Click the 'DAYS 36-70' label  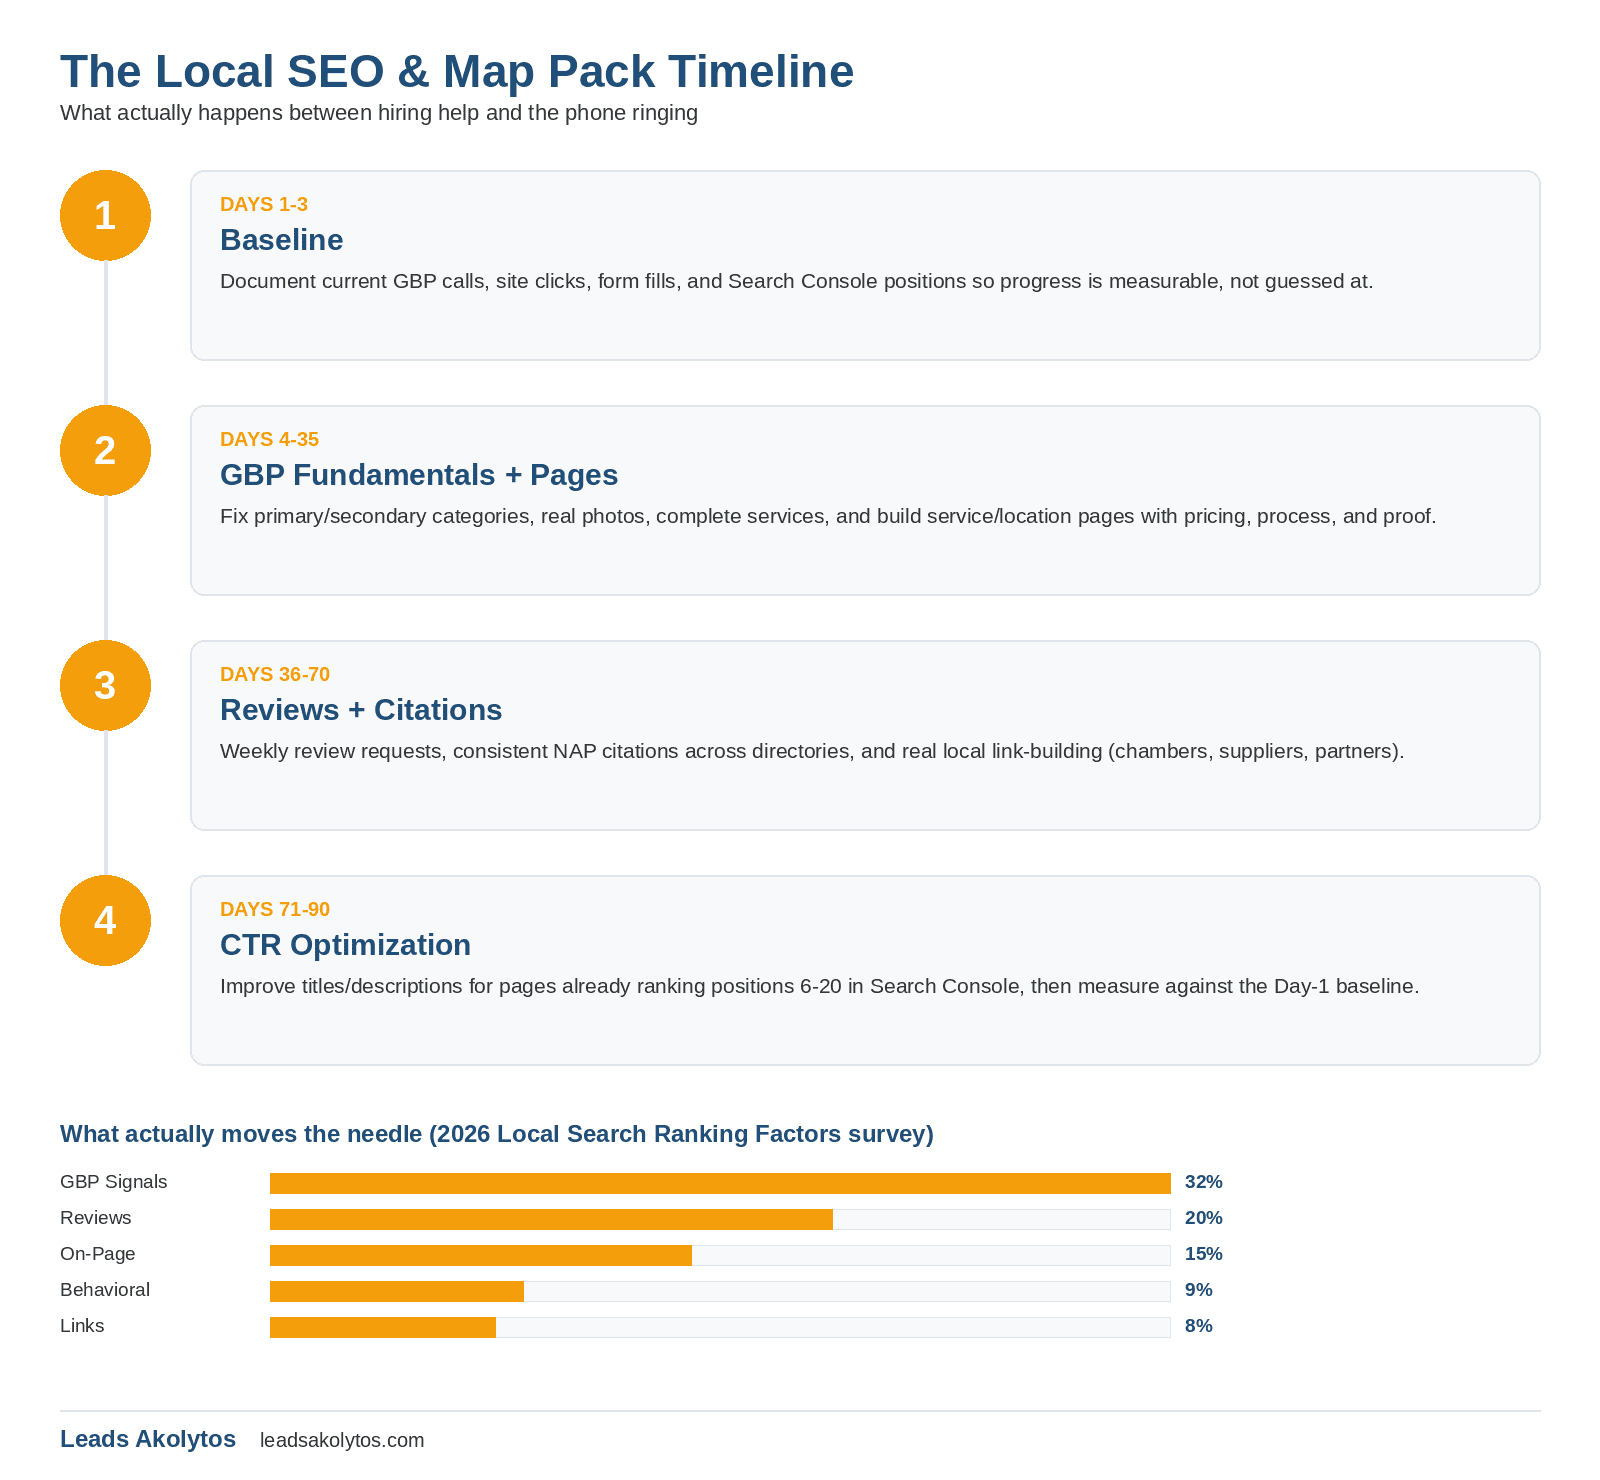[x=275, y=674]
